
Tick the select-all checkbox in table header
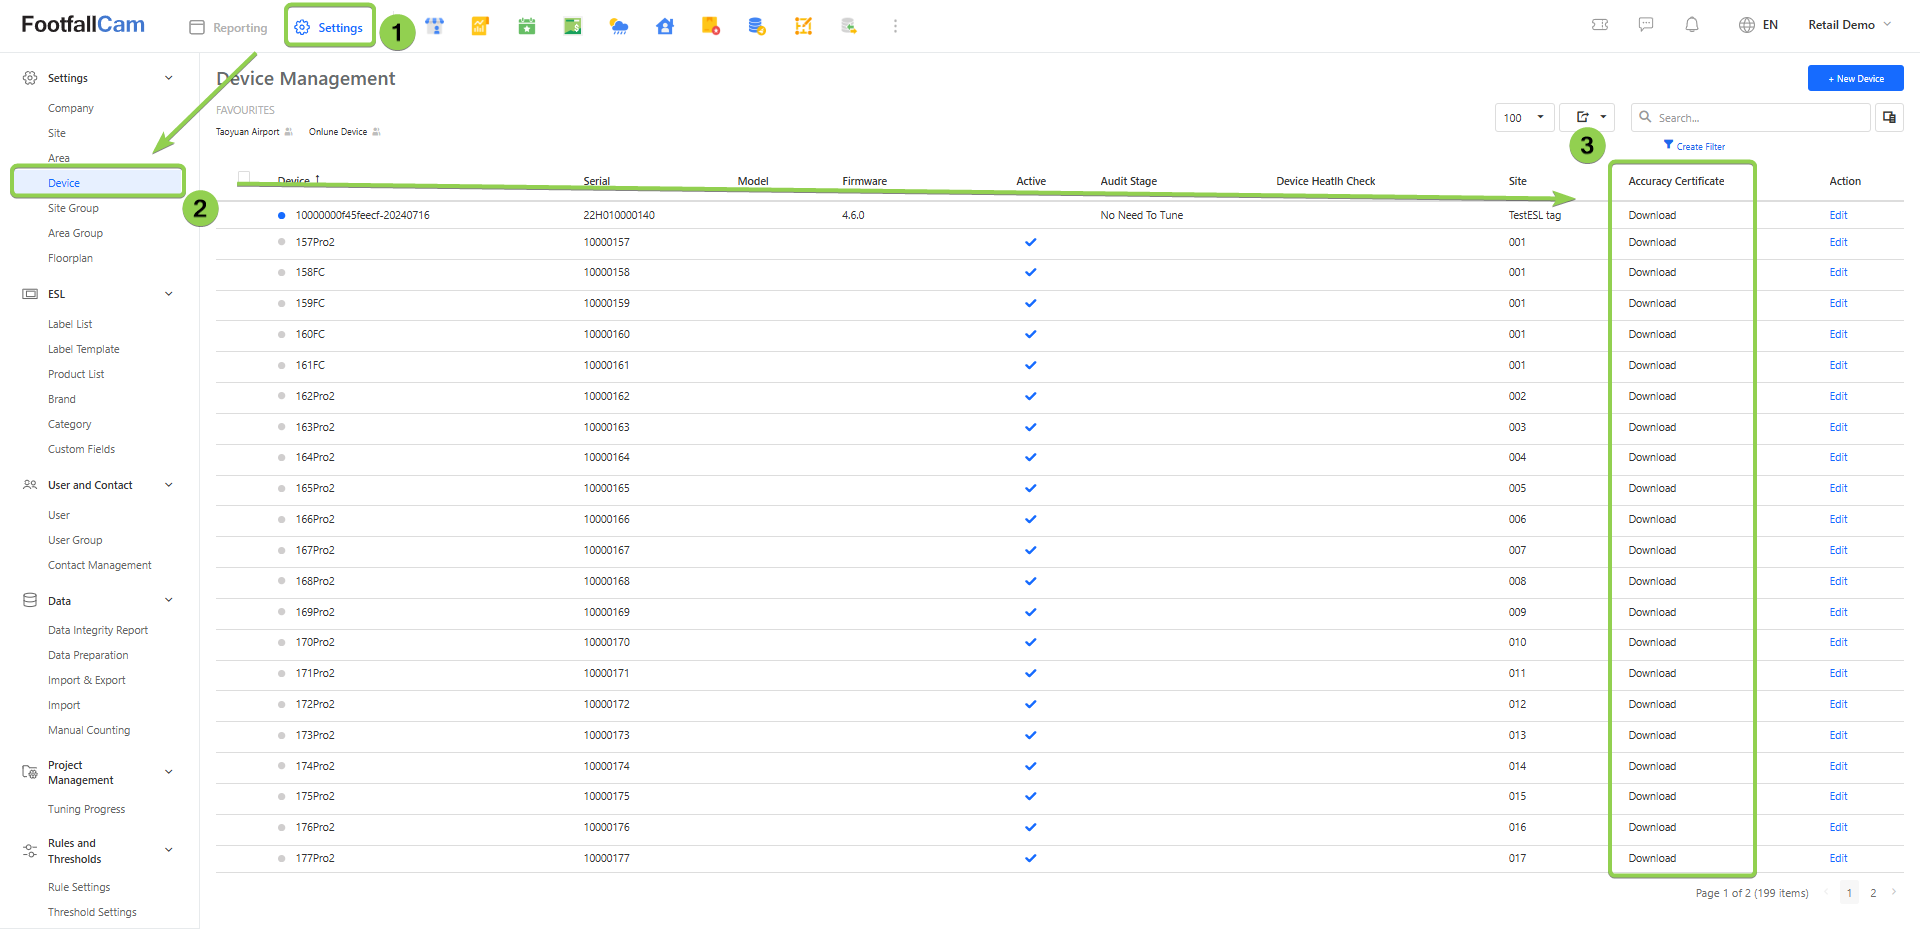click(x=244, y=178)
